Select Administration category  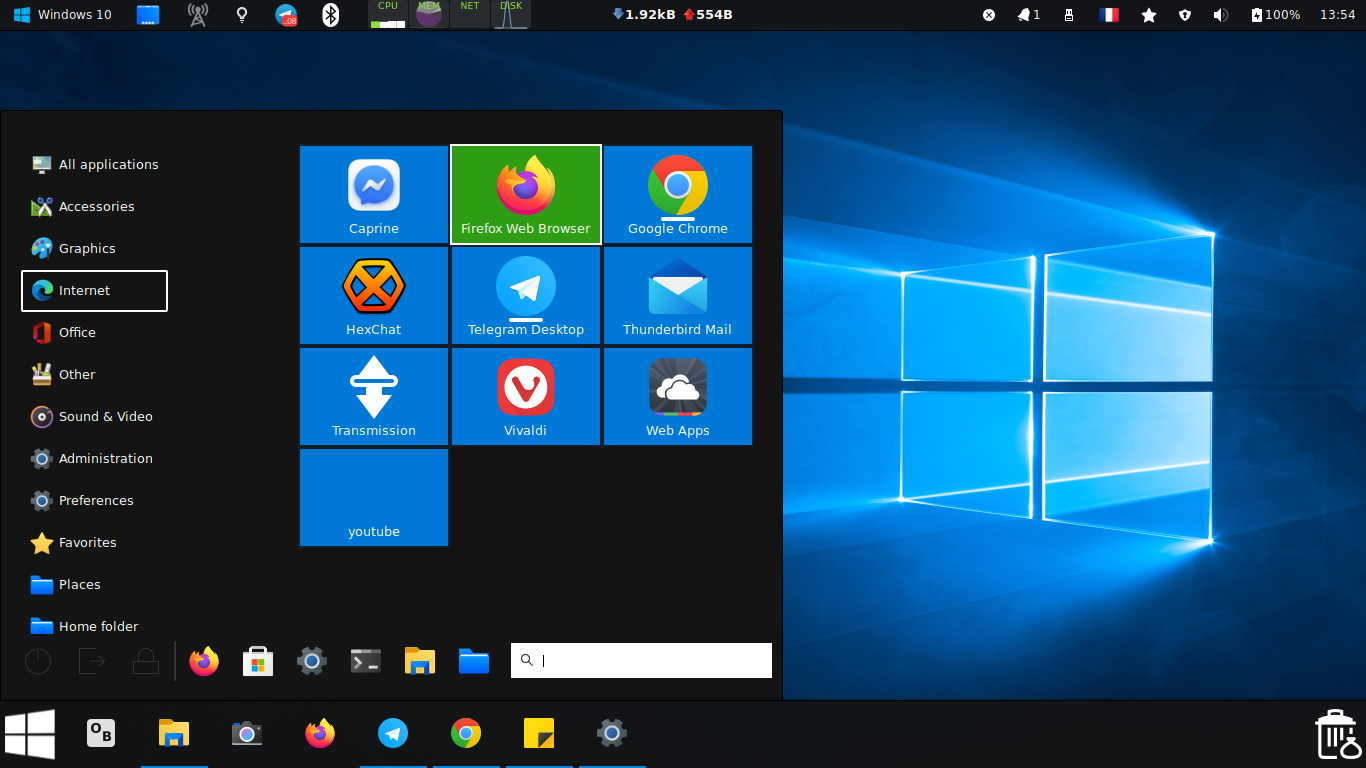coord(95,458)
